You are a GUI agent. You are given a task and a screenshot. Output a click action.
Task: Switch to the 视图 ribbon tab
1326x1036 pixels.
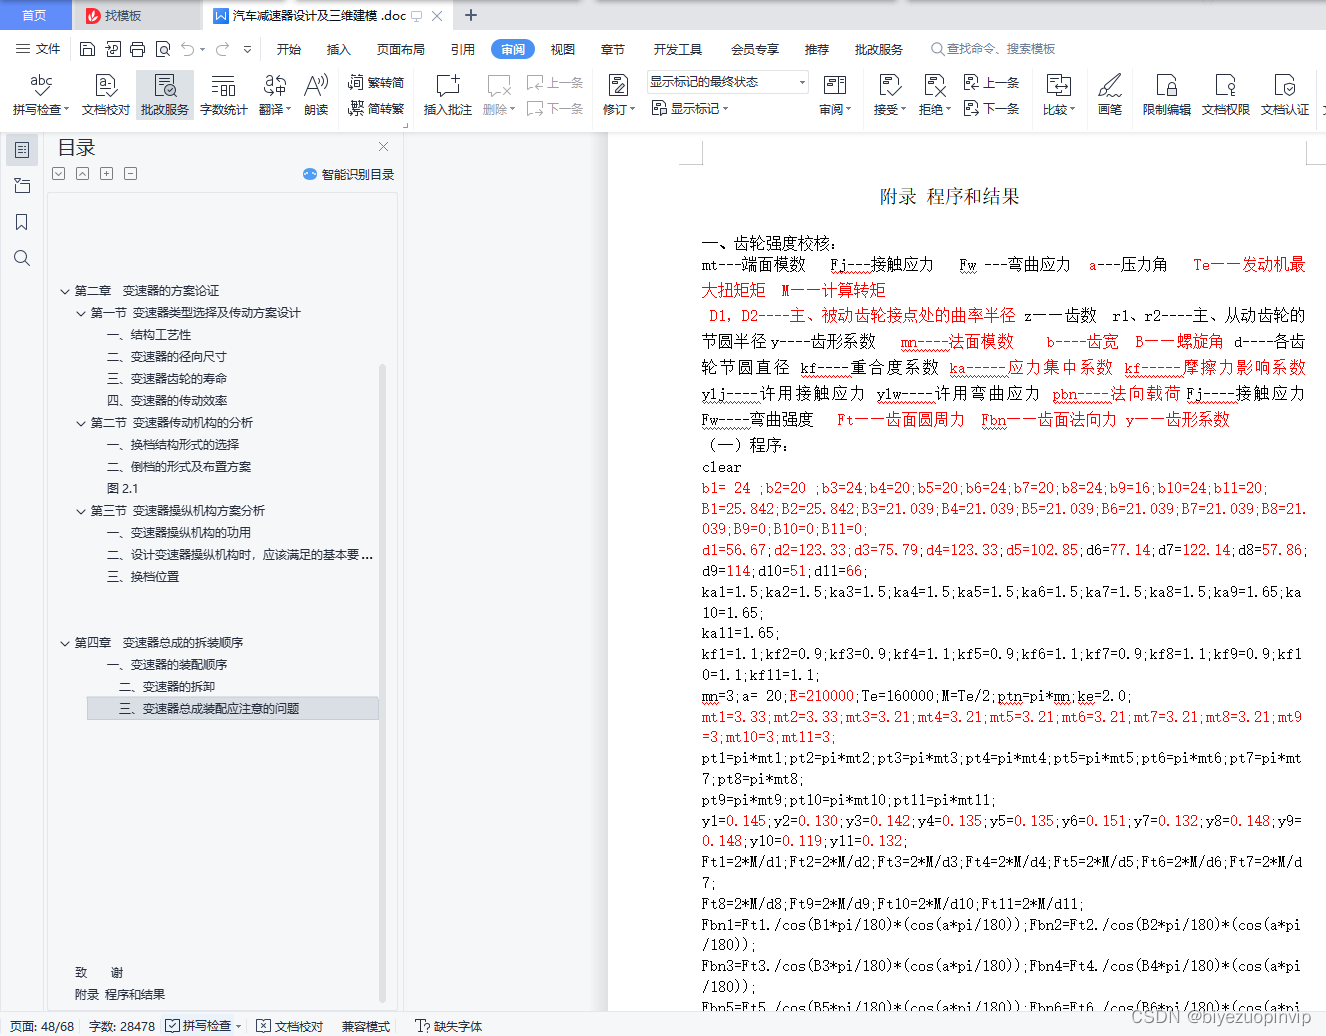click(563, 49)
